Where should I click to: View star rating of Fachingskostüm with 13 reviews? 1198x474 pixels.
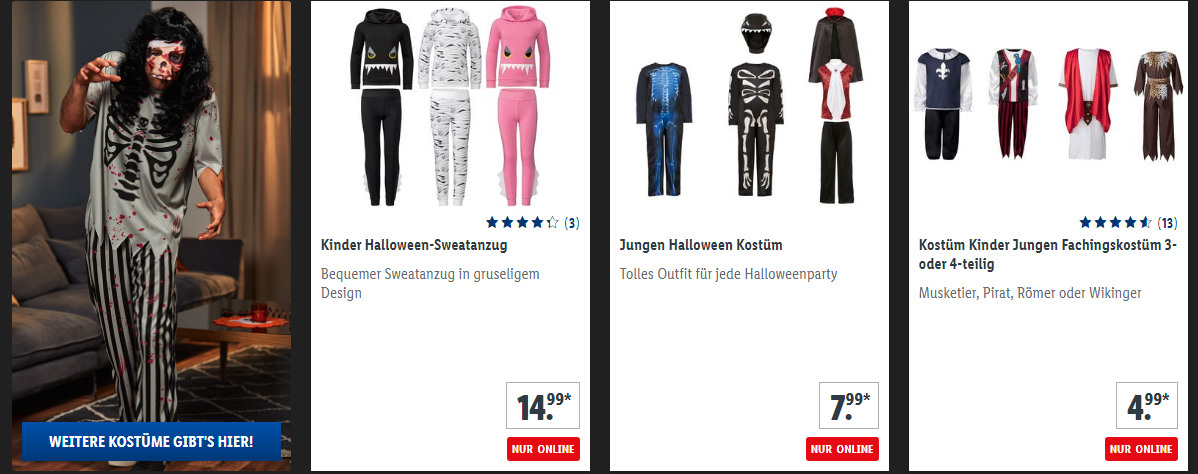pos(1115,223)
